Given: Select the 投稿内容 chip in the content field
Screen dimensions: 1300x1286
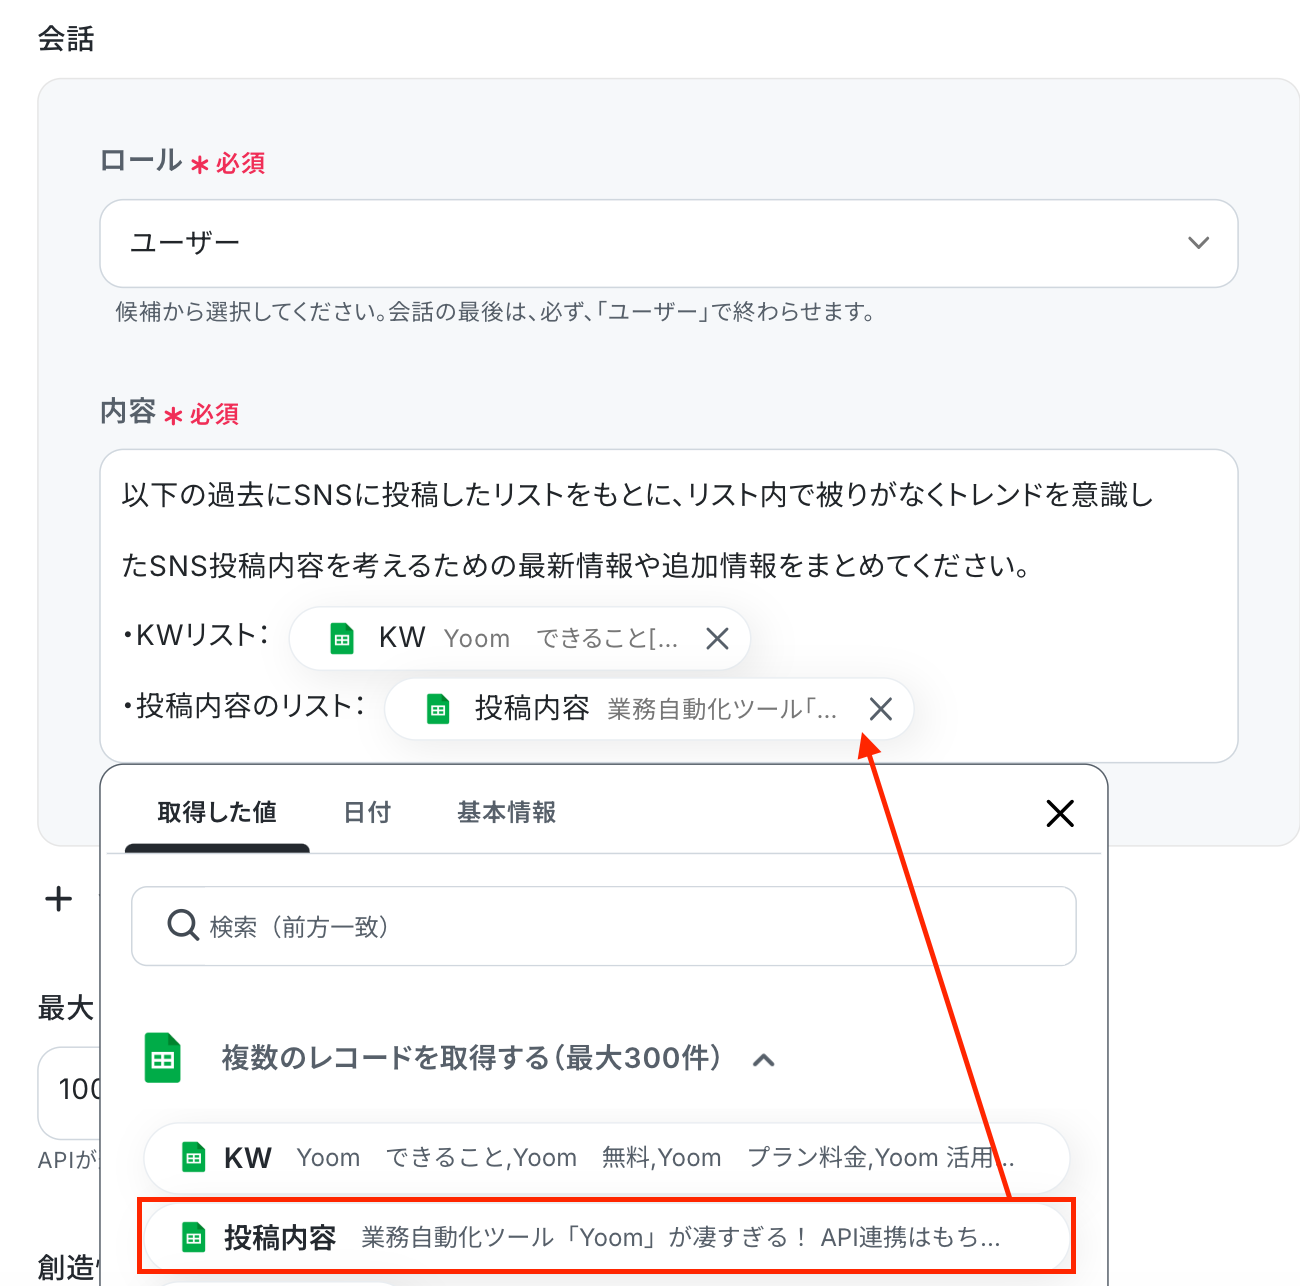Looking at the screenshot, I should coord(649,709).
